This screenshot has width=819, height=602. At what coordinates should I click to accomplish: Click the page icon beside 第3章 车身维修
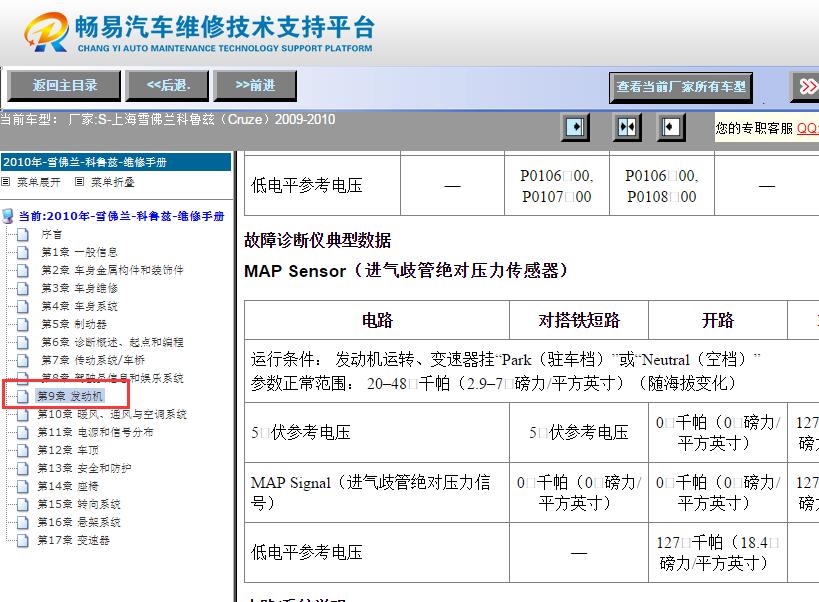tap(22, 288)
